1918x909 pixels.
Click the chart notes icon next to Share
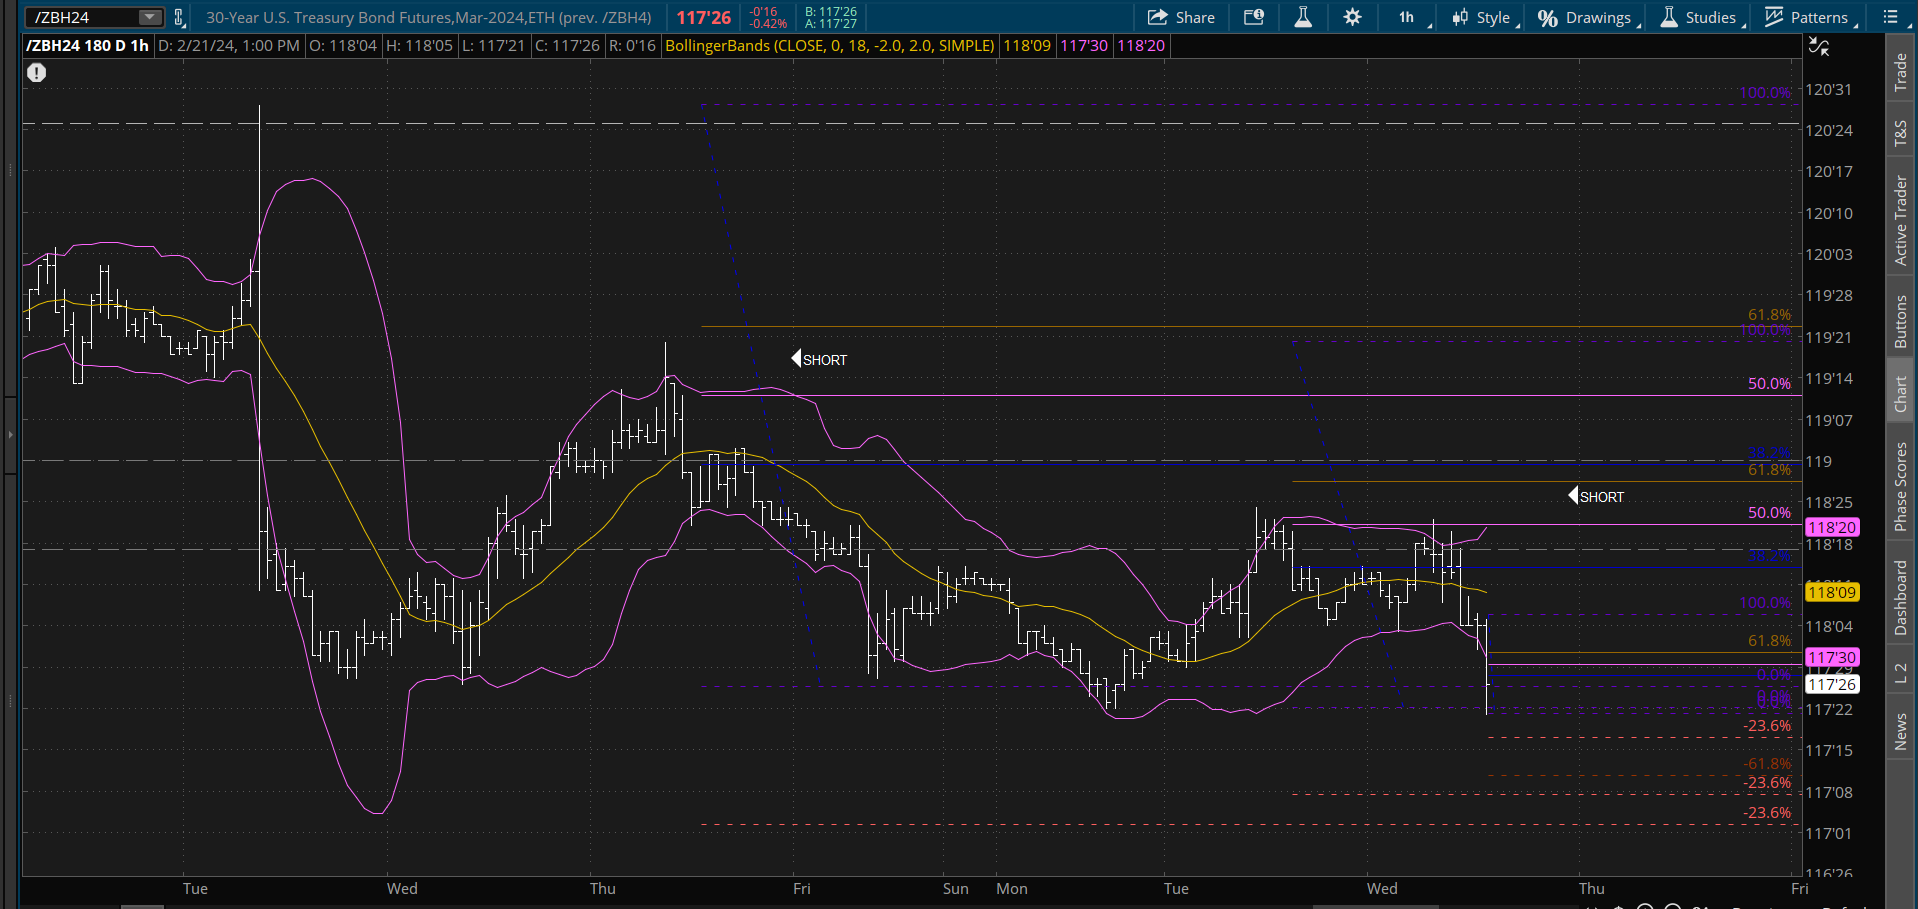click(x=1254, y=17)
